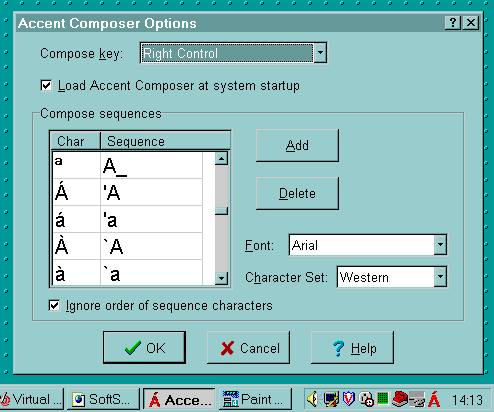This screenshot has height=412, width=494.
Task: Click the red telephone tray icon
Action: [400, 399]
